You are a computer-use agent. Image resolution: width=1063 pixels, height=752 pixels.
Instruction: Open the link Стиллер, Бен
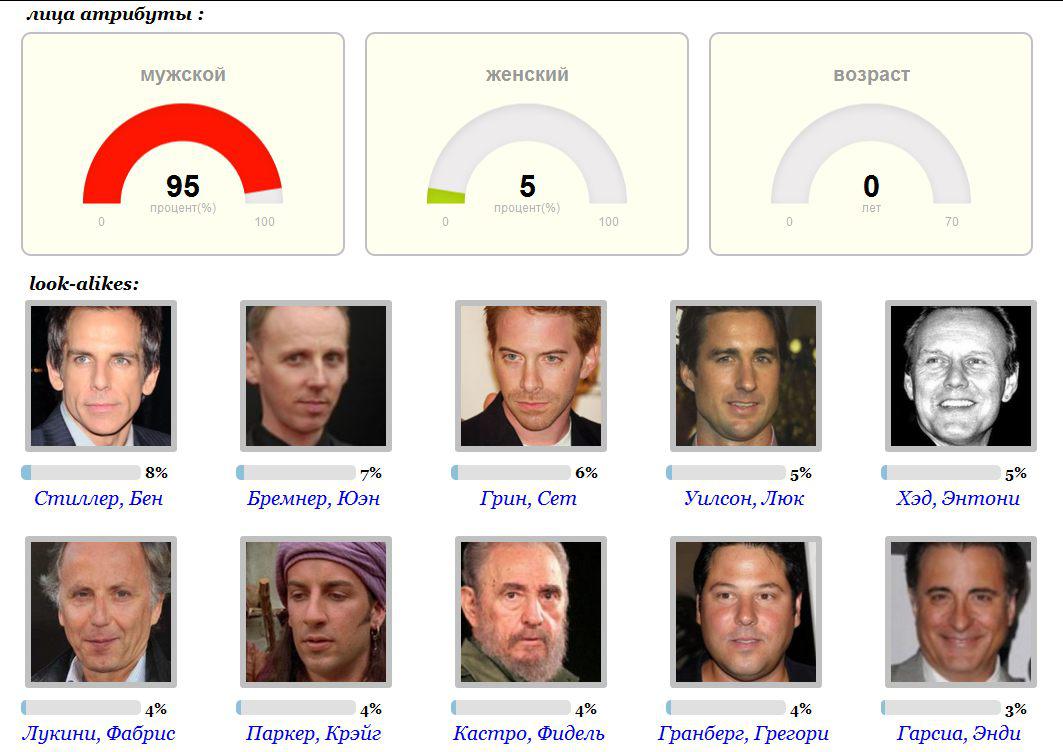[98, 498]
